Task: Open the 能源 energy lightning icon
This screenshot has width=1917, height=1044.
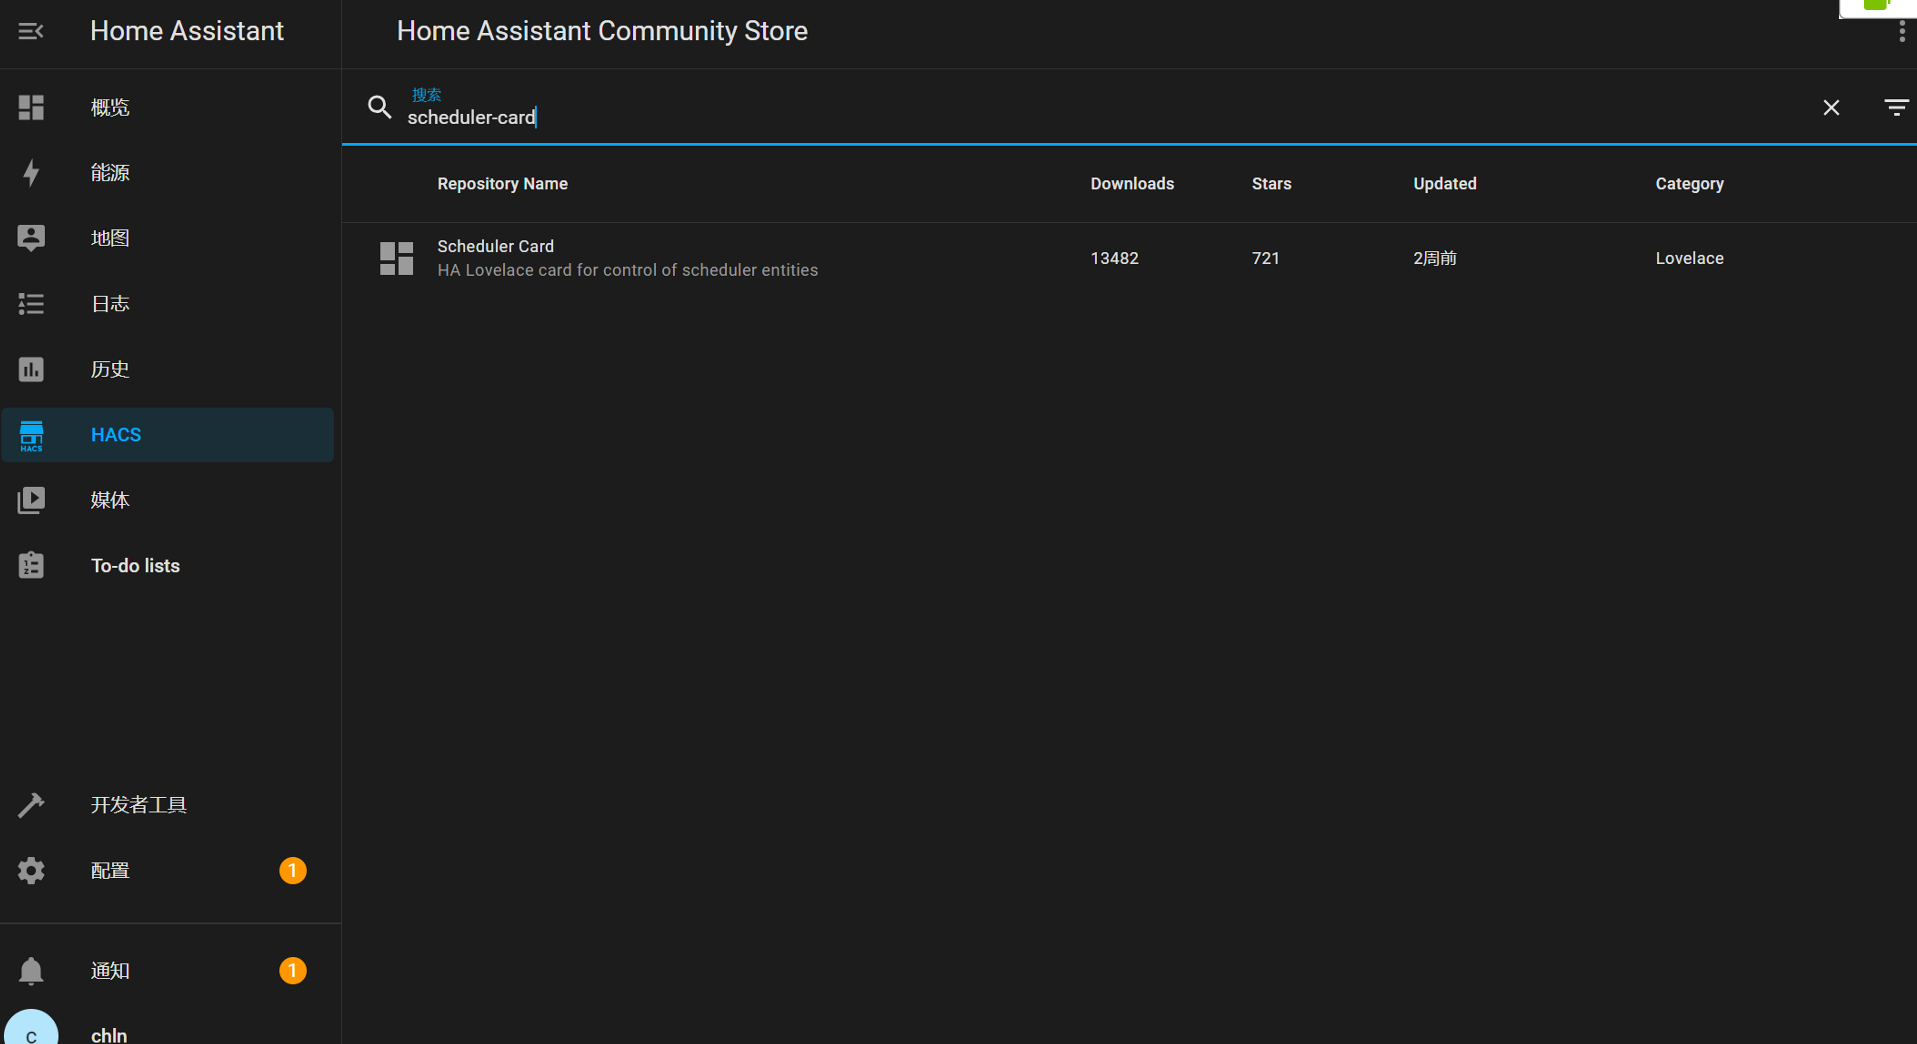Action: (x=31, y=173)
